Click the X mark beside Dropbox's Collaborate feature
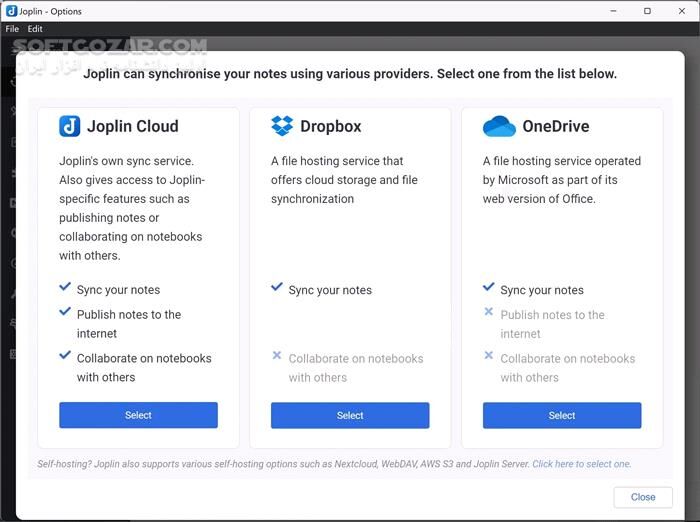Viewport: 700px width, 522px height. (277, 355)
